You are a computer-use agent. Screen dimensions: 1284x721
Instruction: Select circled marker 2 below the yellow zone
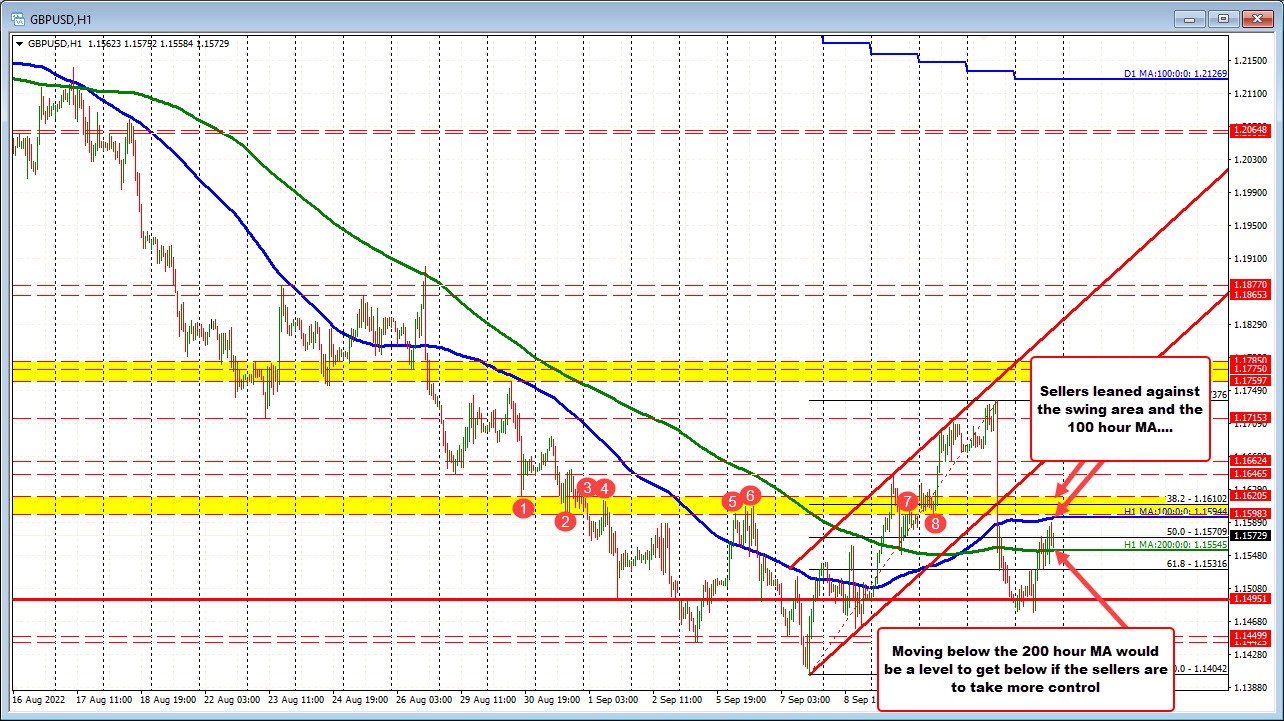[565, 521]
